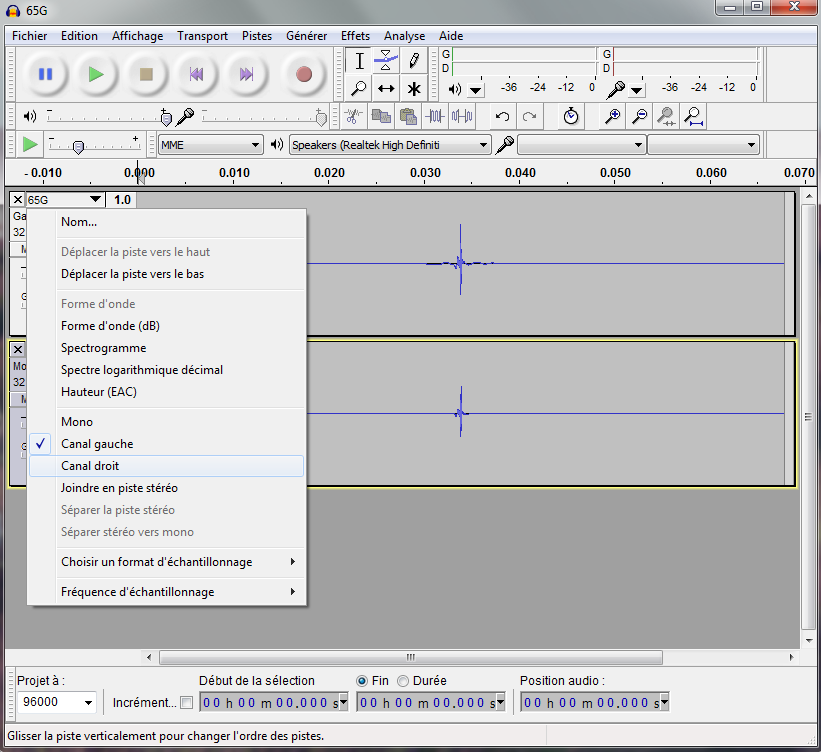The width and height of the screenshot is (821, 752).
Task: Click the Undo arrow icon
Action: click(503, 116)
